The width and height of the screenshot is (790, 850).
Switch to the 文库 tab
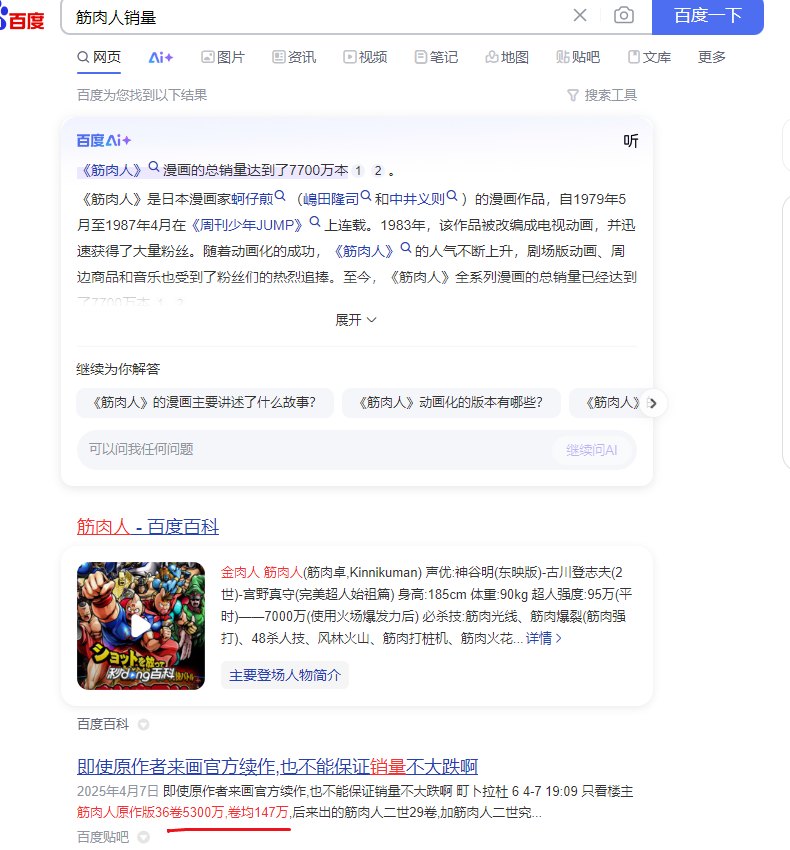649,57
